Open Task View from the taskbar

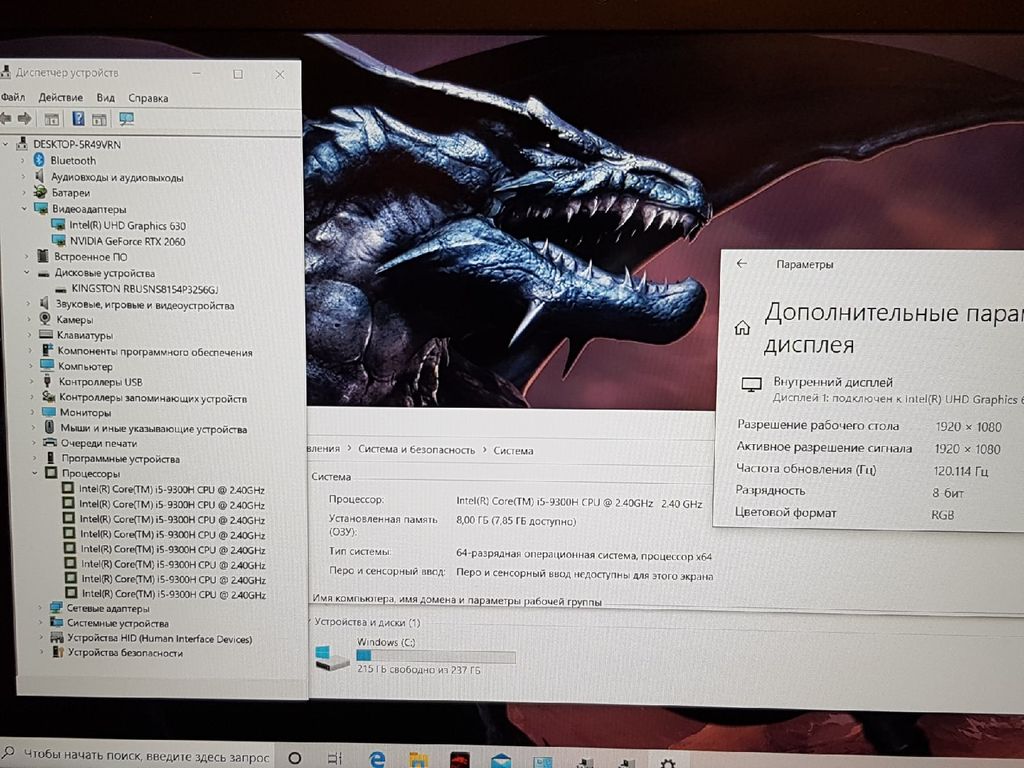(335, 758)
